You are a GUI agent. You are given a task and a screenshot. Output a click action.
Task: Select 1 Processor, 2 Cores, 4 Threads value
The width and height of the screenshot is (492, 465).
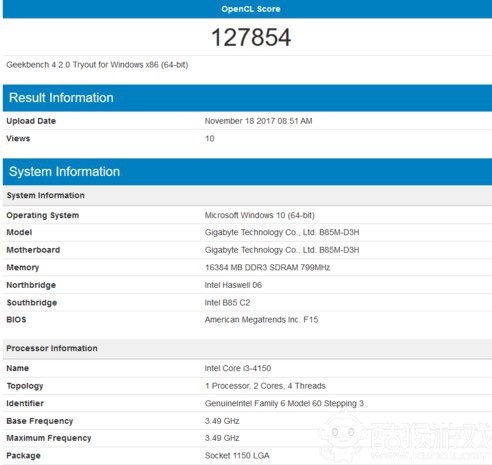[x=265, y=386]
